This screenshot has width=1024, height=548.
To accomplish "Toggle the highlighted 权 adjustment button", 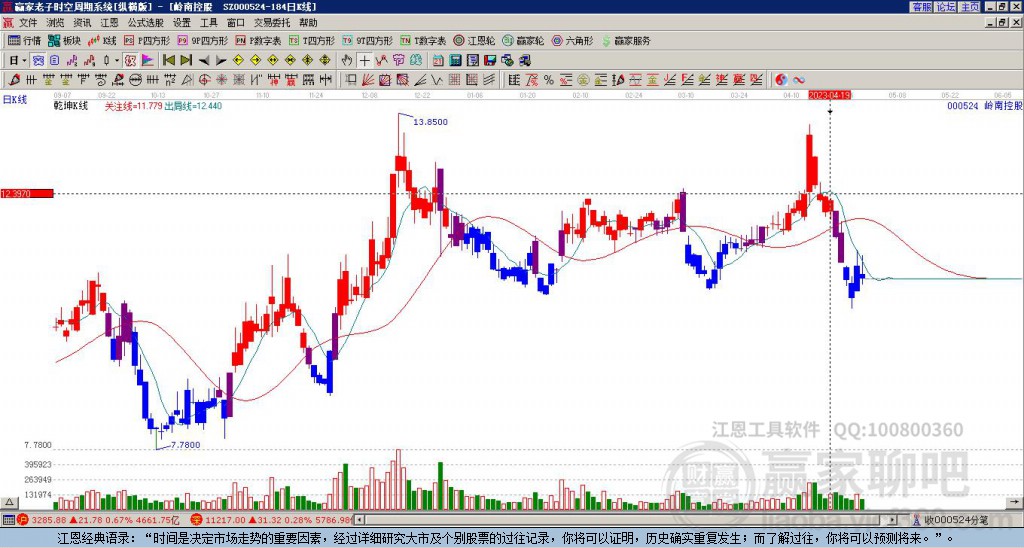I will point(130,60).
